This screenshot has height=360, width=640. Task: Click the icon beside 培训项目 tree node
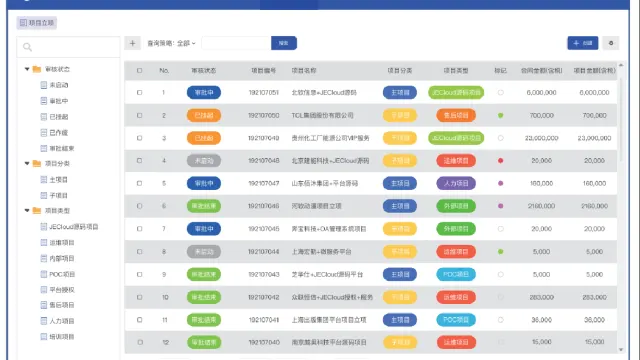point(44,337)
